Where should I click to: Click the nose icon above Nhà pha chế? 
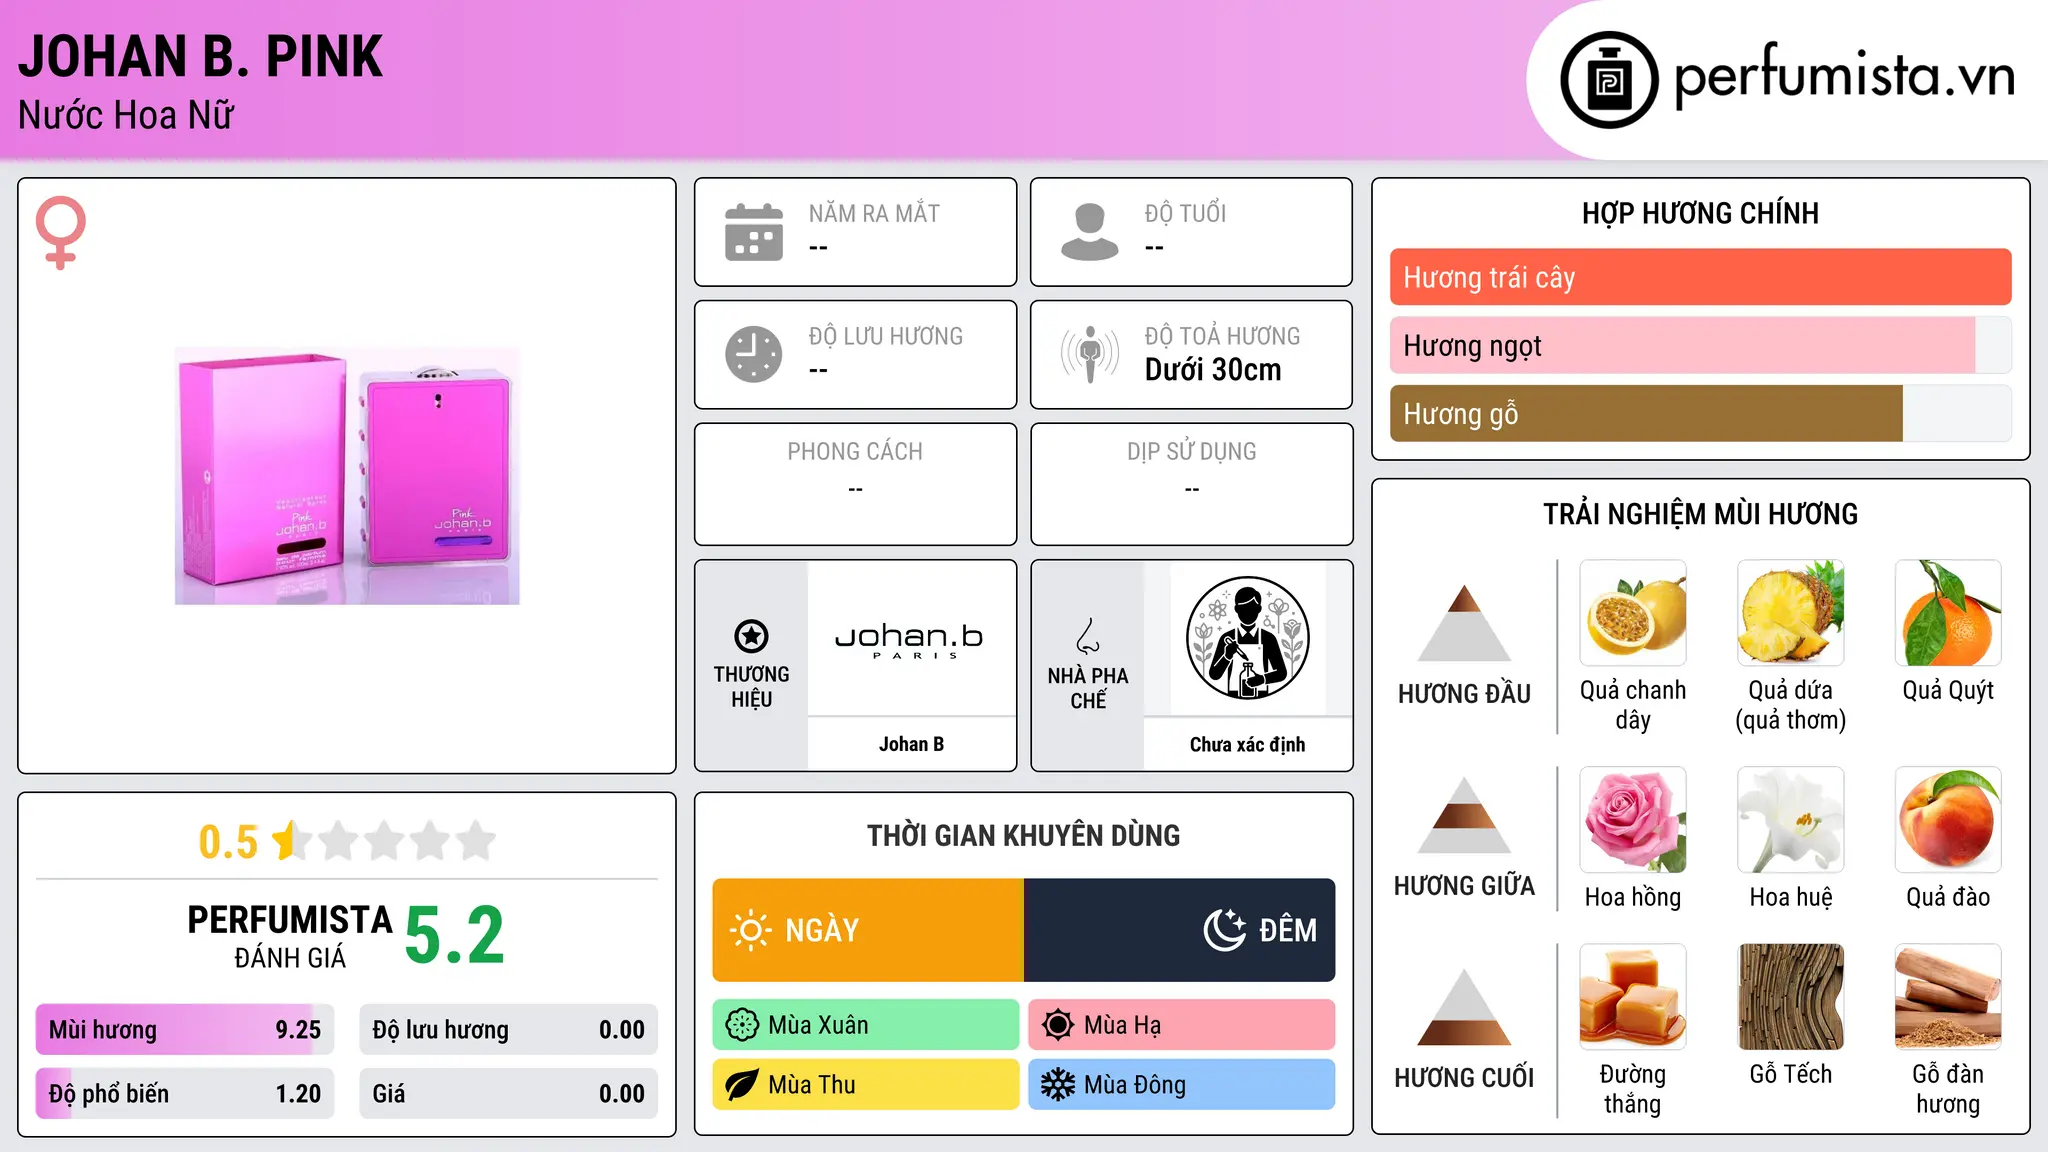click(x=1088, y=636)
